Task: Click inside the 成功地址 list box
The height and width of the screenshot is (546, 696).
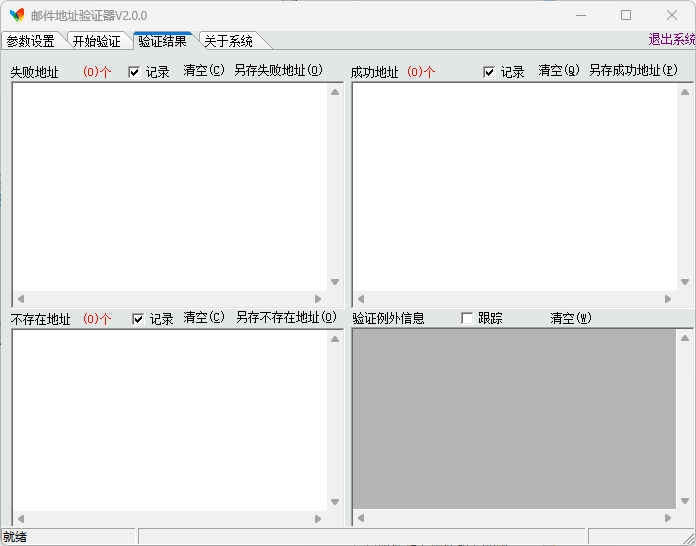Action: (515, 187)
